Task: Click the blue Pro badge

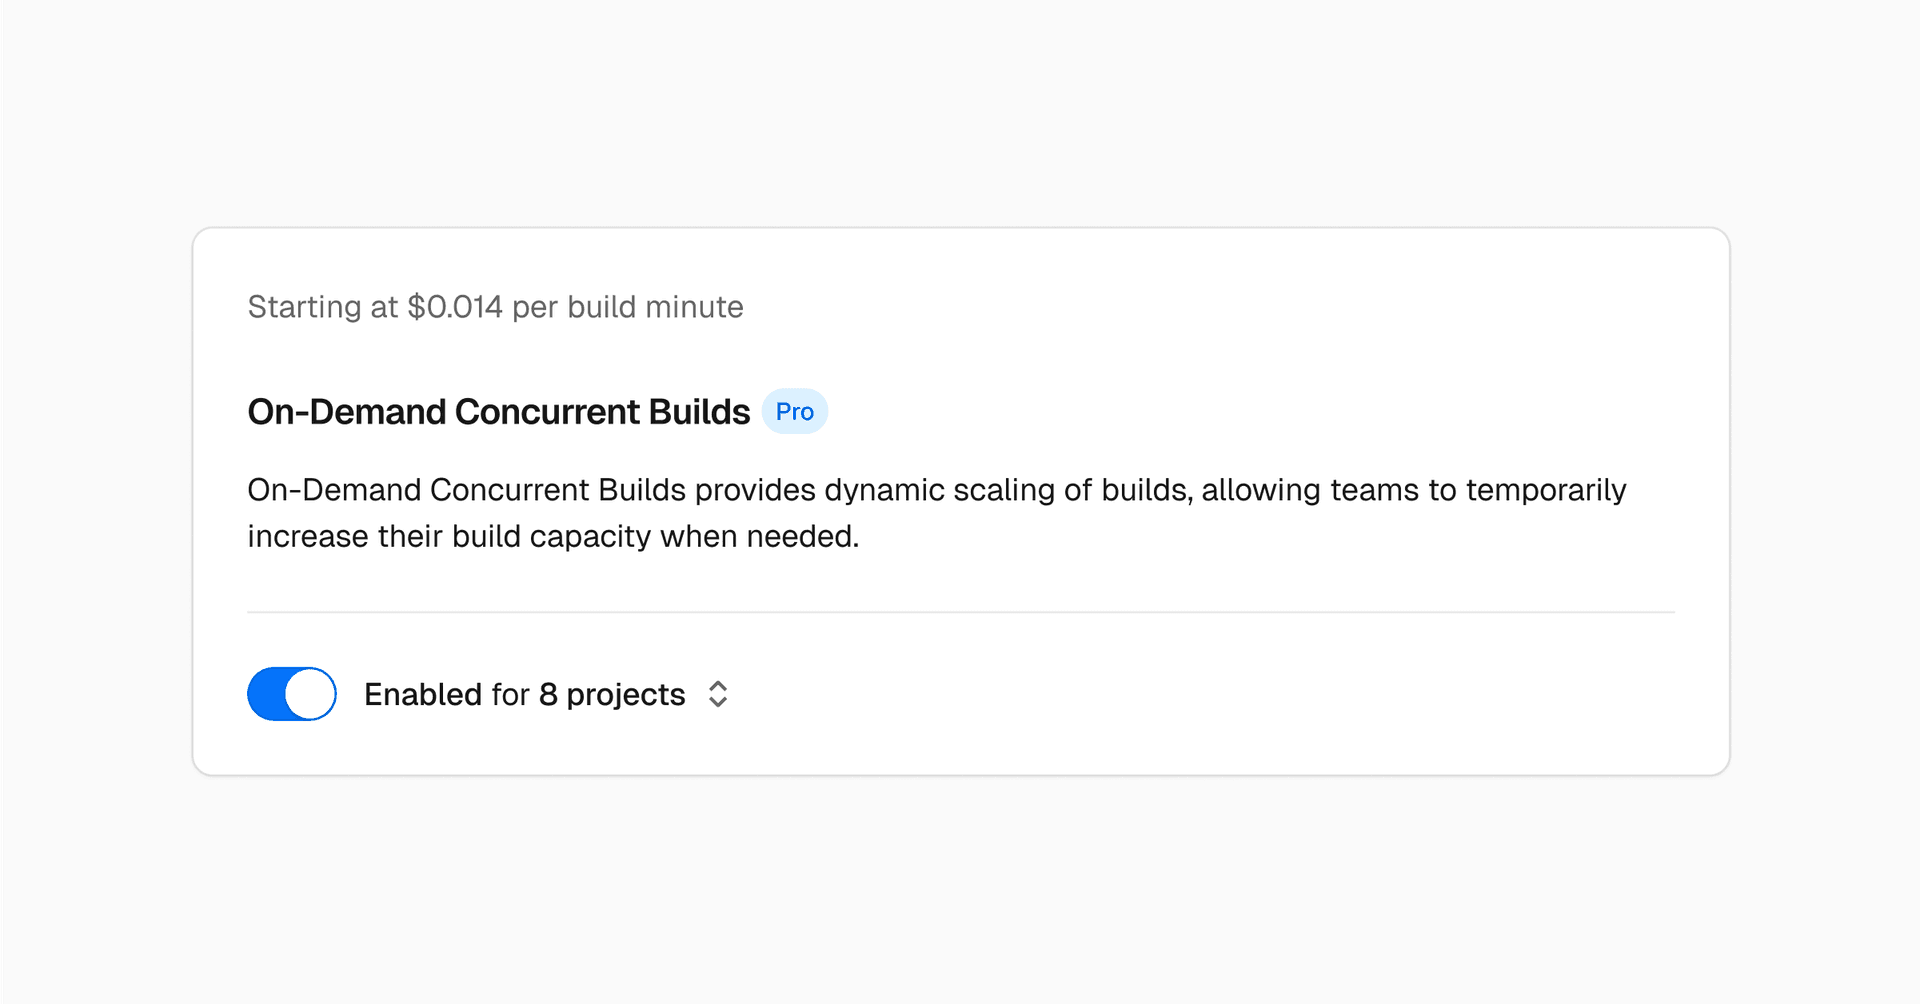Action: (x=795, y=412)
